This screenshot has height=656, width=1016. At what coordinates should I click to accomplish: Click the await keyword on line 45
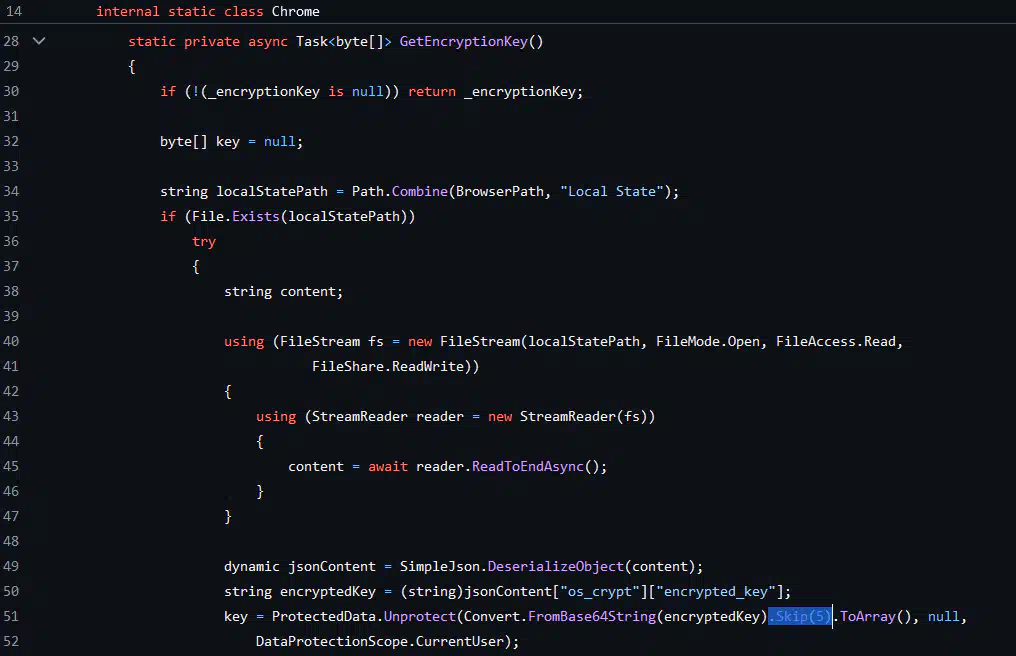pos(387,466)
